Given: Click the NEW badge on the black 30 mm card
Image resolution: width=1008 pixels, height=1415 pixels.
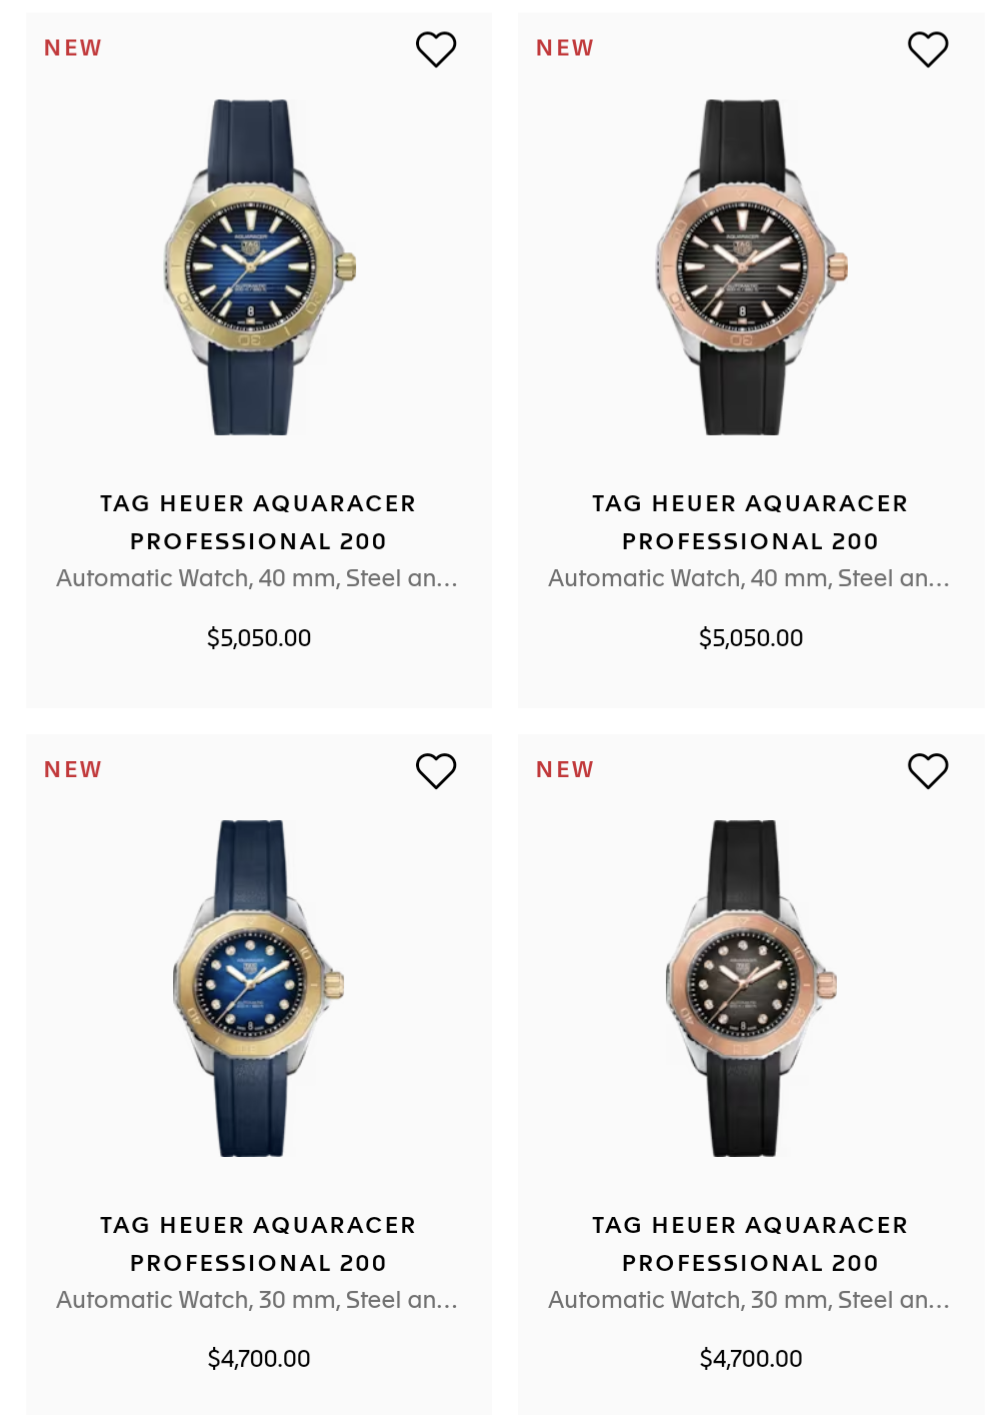Looking at the screenshot, I should point(565,769).
